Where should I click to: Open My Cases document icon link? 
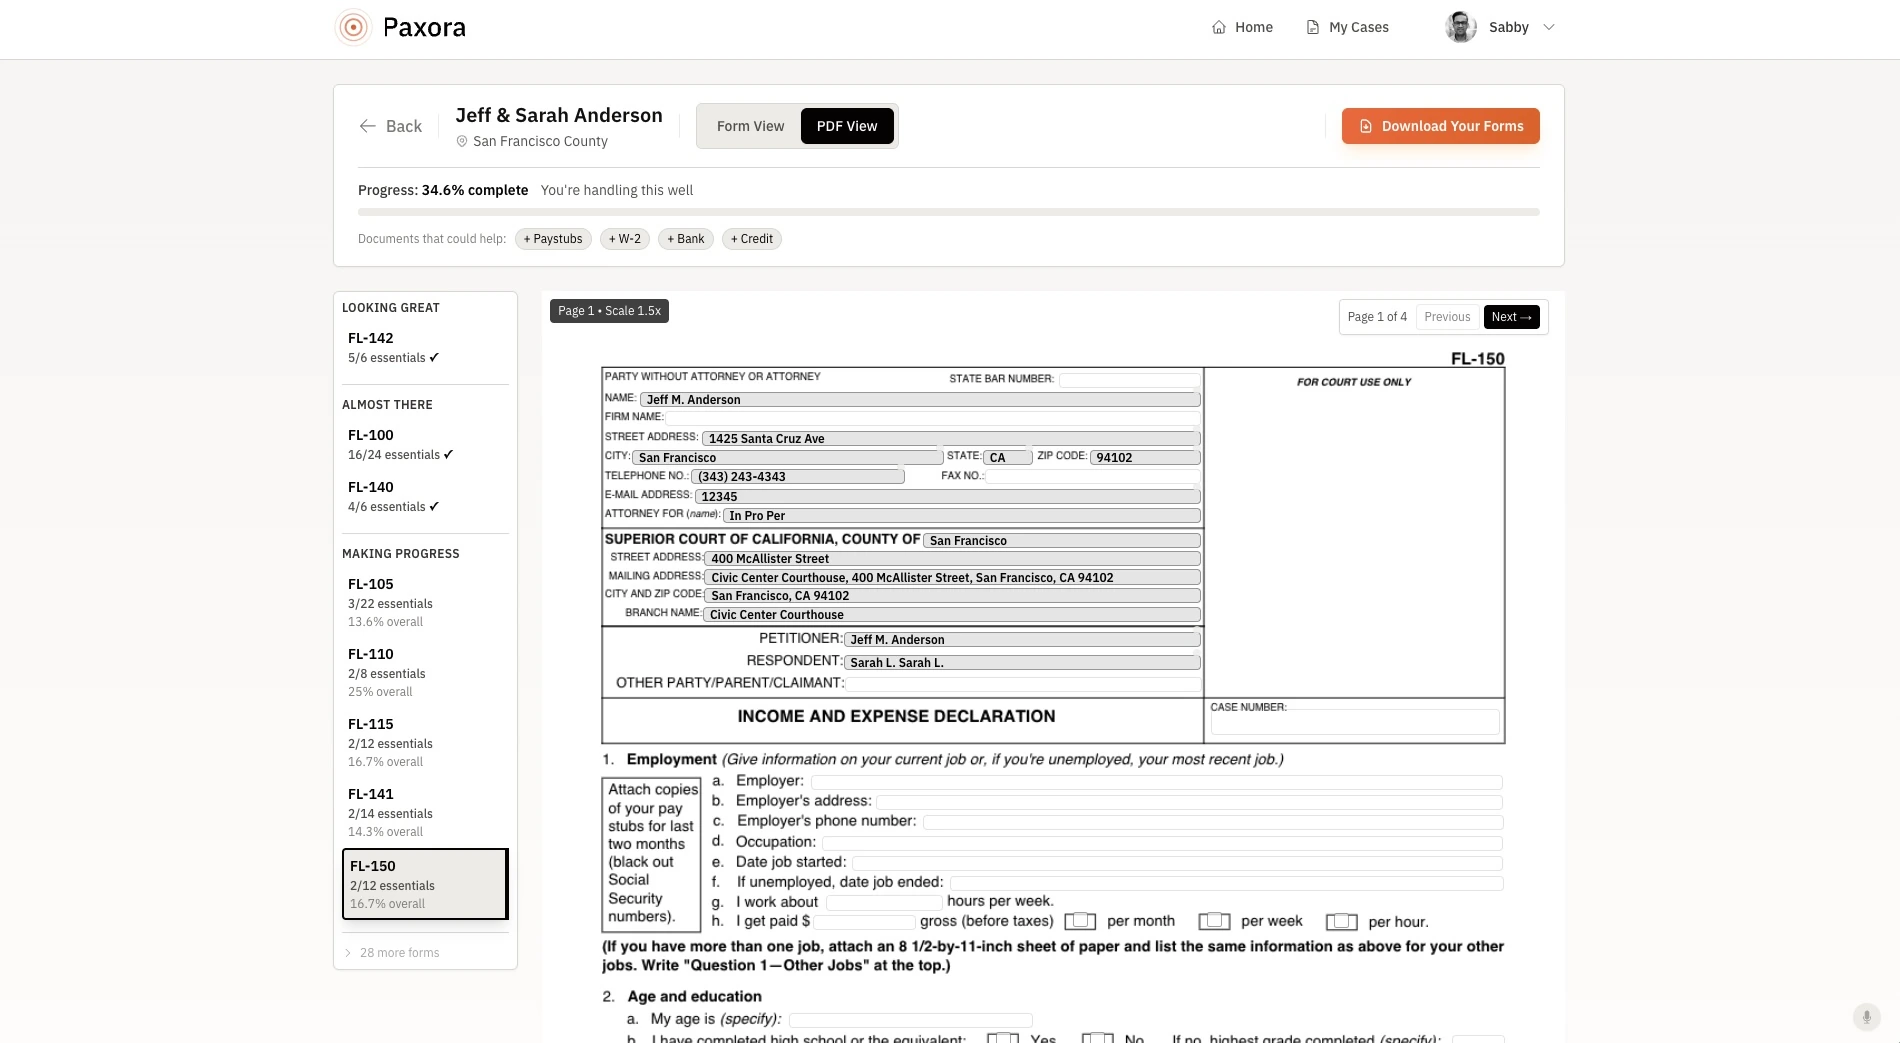pos(1347,27)
